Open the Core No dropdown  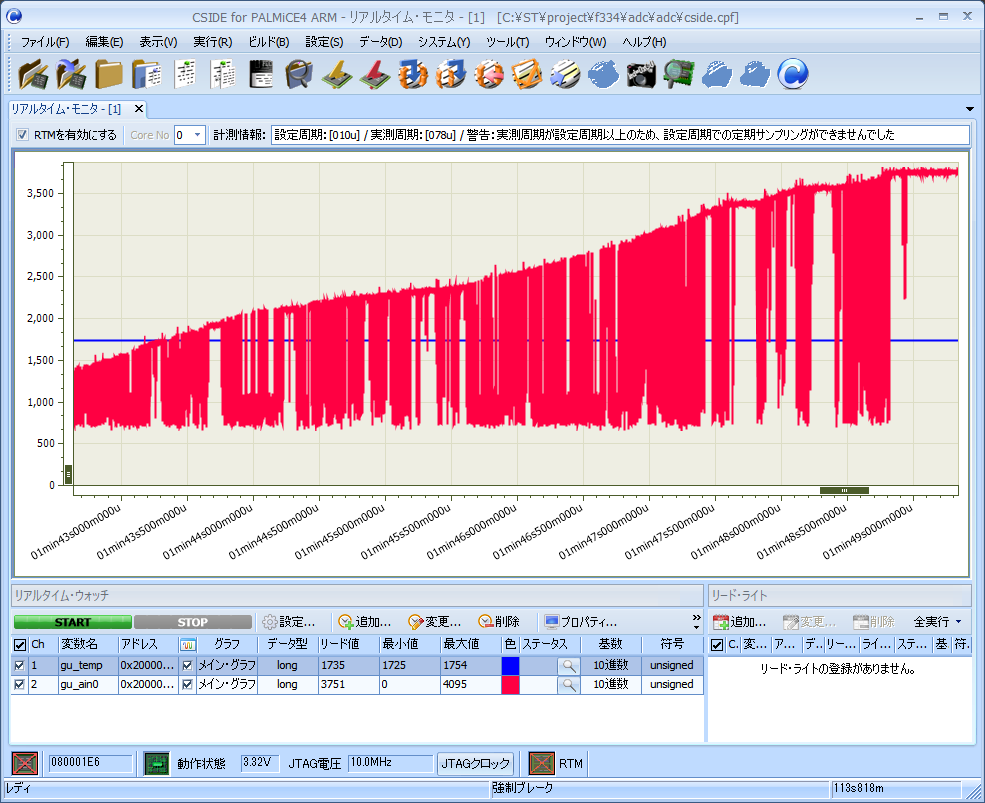tap(197, 134)
